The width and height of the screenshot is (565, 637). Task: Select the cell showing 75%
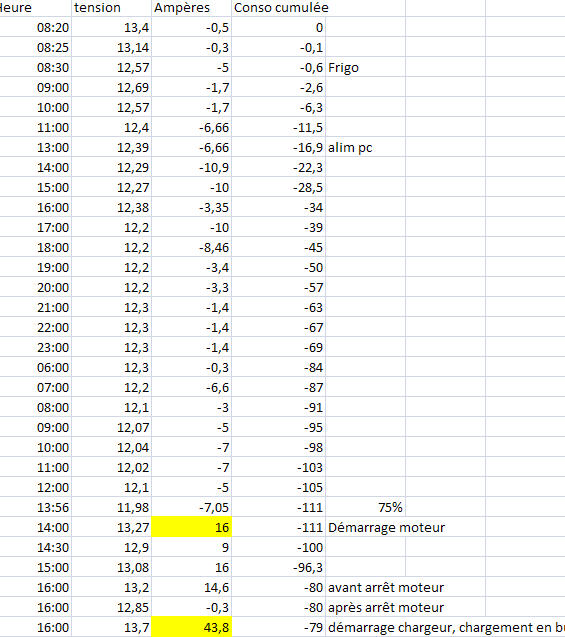[366, 507]
